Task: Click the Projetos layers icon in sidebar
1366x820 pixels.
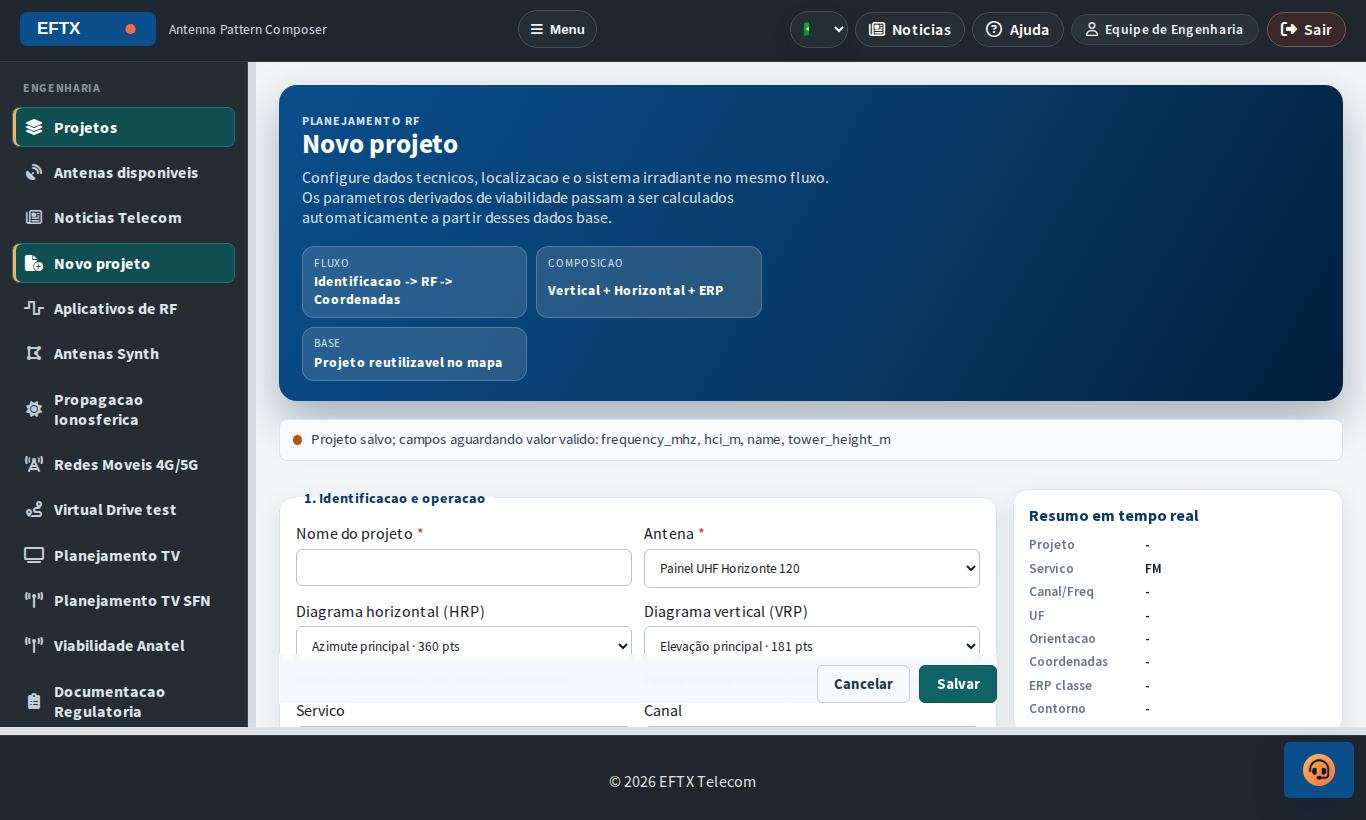Action: point(34,127)
